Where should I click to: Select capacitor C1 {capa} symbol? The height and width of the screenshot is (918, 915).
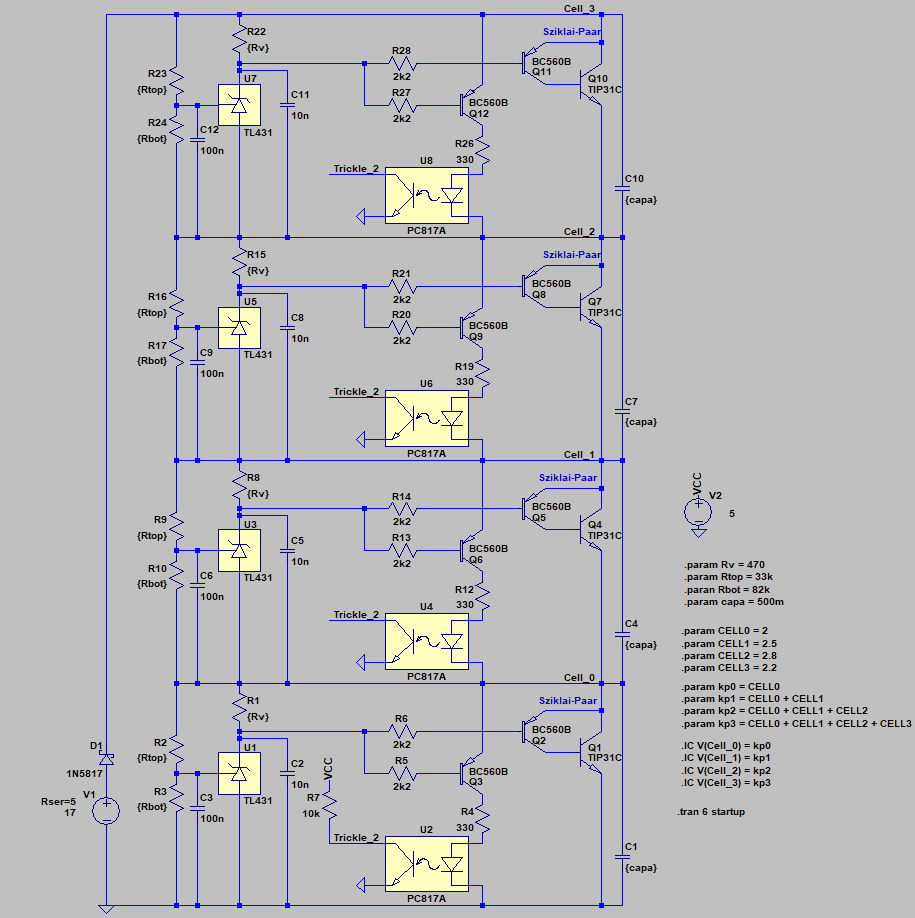coord(622,857)
